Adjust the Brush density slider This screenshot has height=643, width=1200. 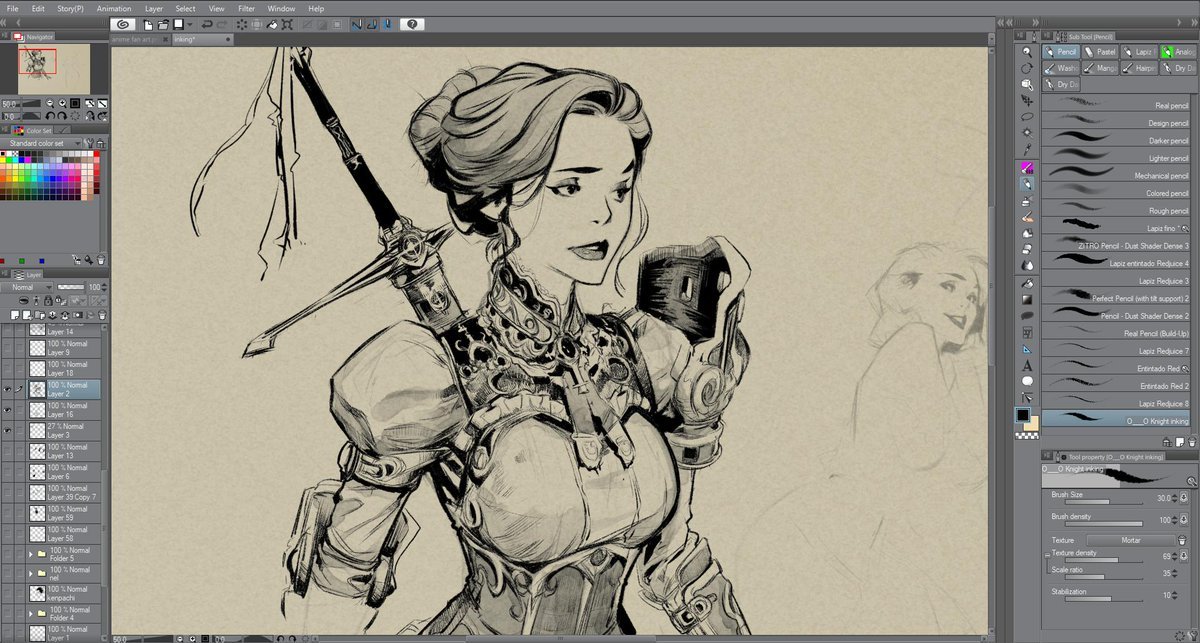tap(1097, 522)
